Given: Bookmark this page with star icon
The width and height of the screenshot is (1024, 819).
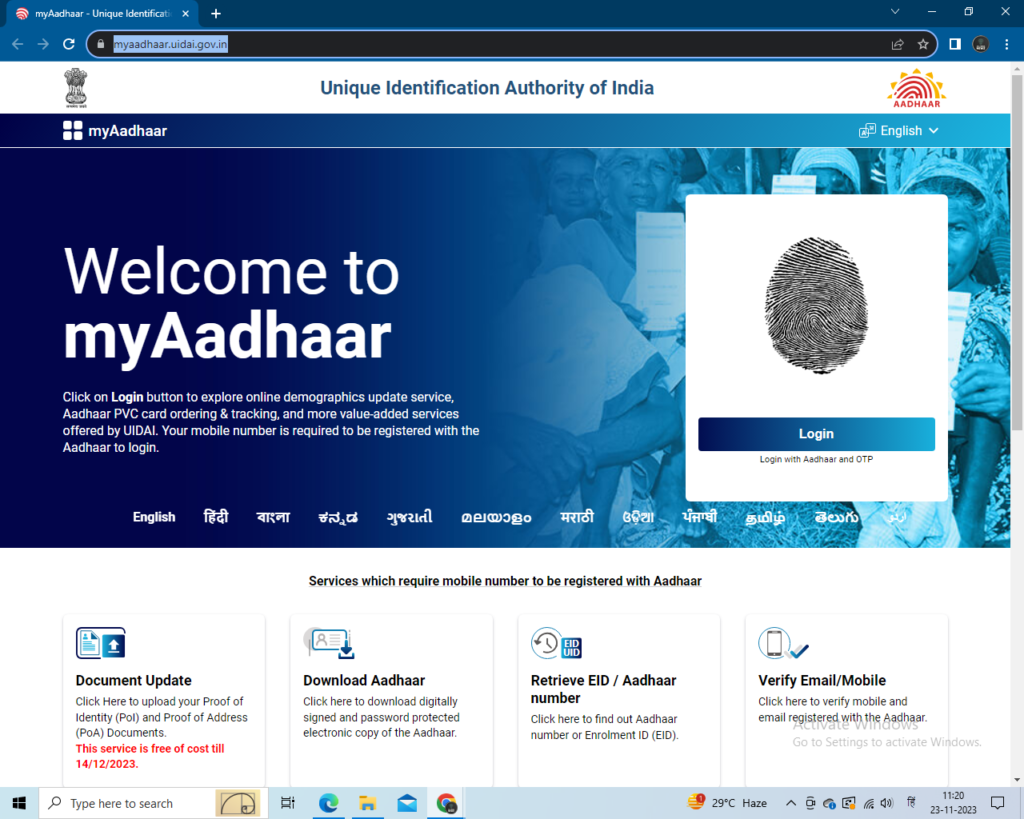Looking at the screenshot, I should coord(923,44).
